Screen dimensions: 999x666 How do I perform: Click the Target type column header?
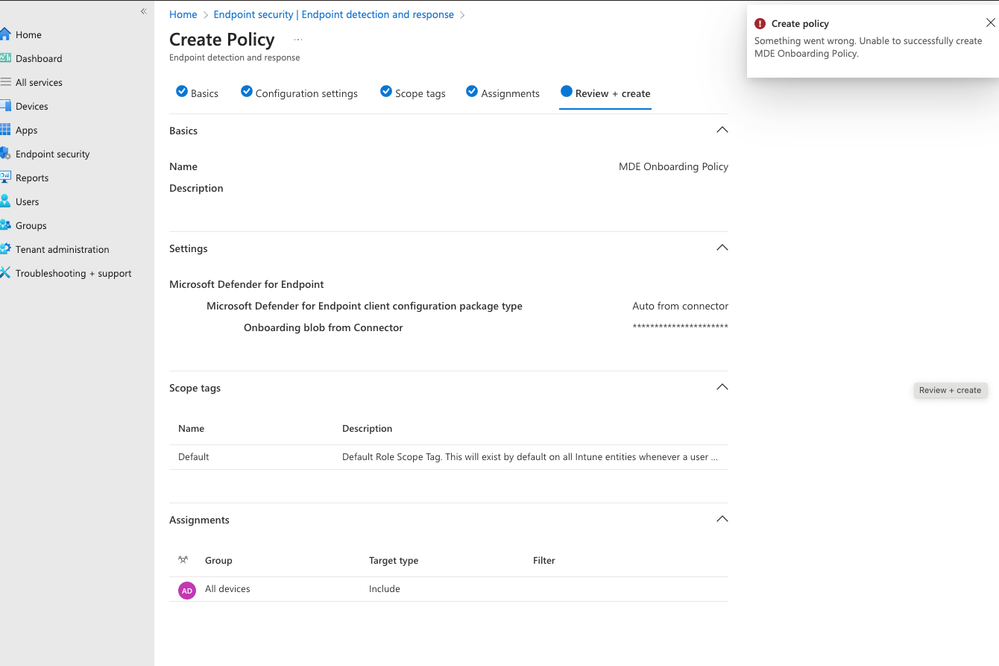tap(393, 561)
